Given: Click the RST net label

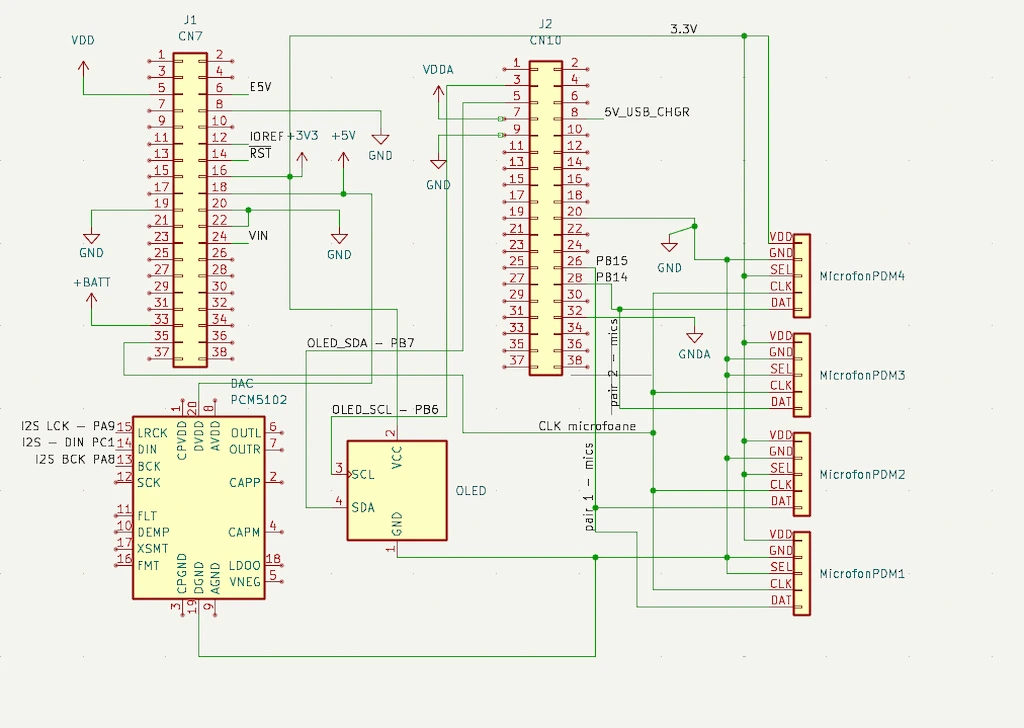Looking at the screenshot, I should point(261,153).
